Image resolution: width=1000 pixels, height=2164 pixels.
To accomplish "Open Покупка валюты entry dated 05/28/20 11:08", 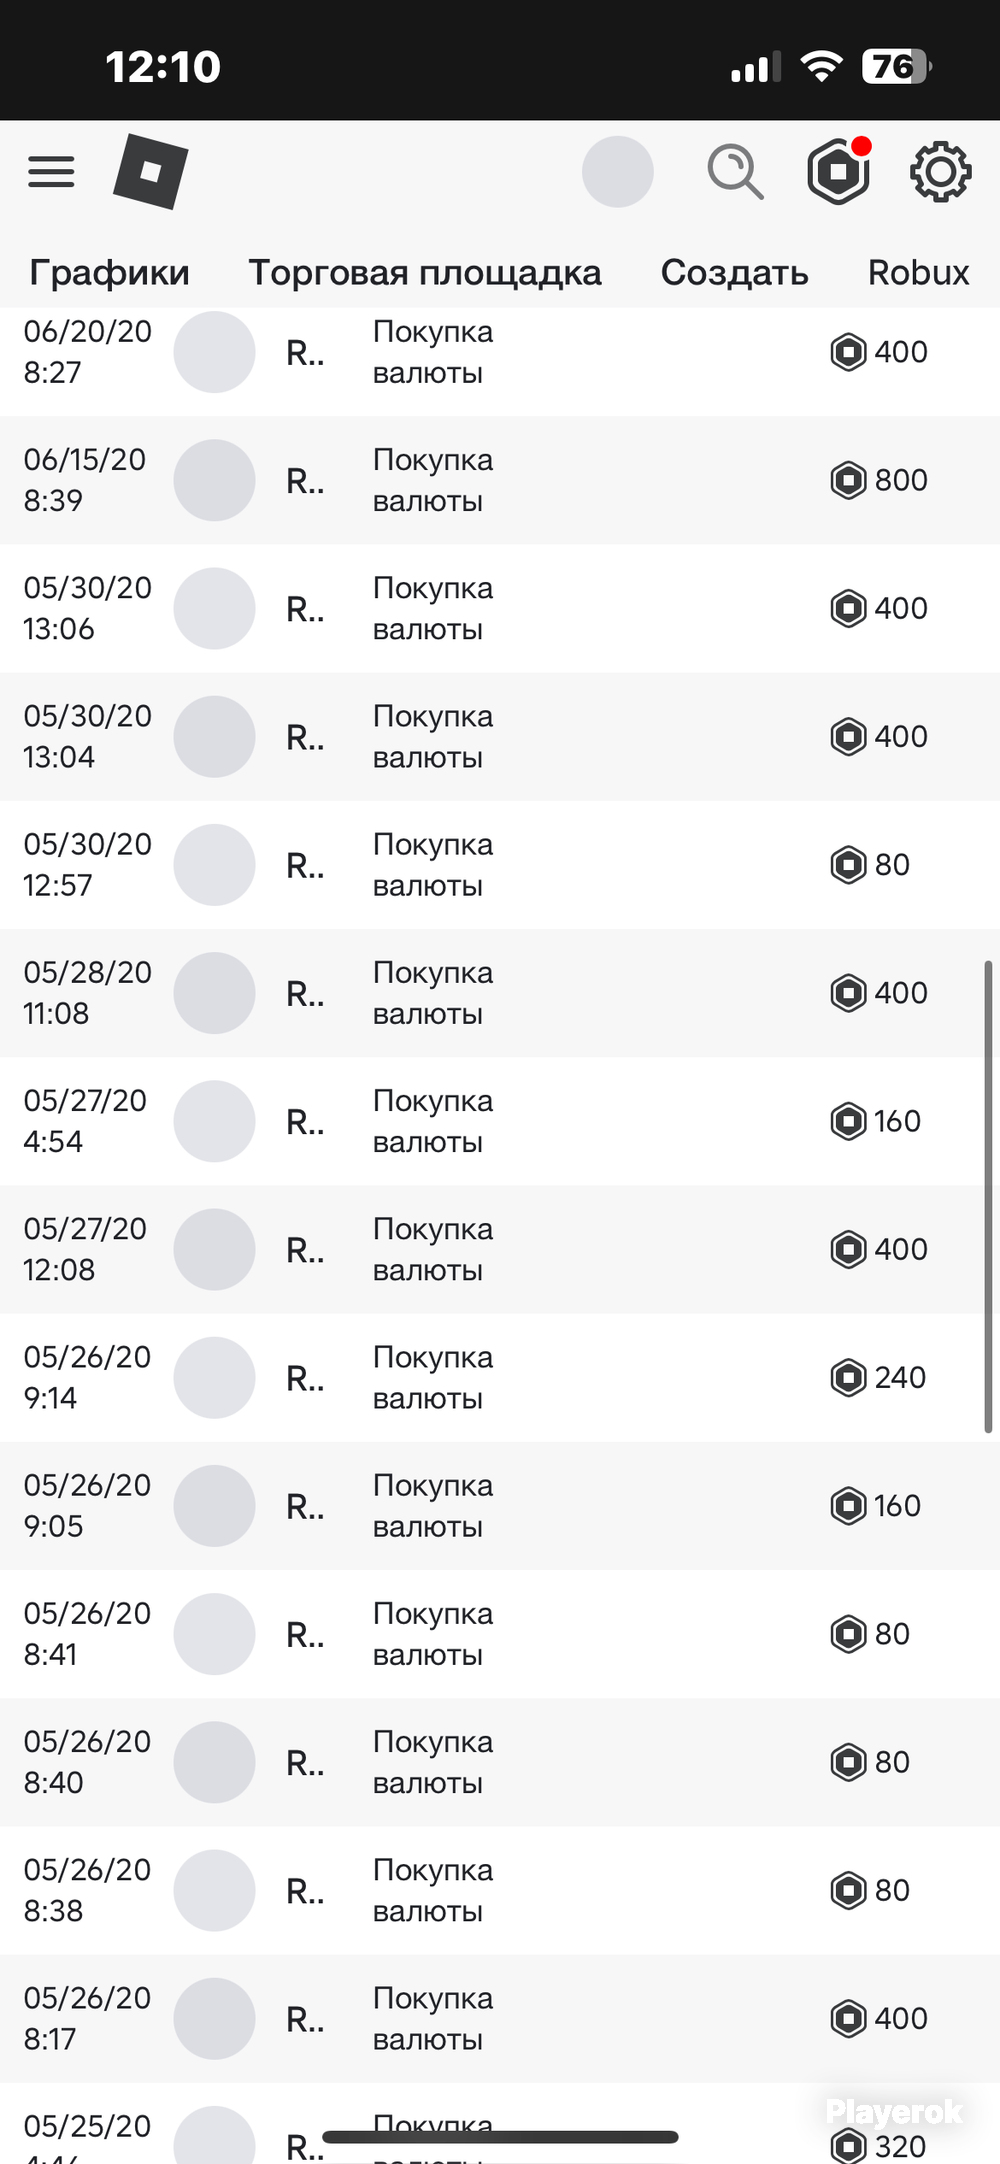I will (500, 993).
